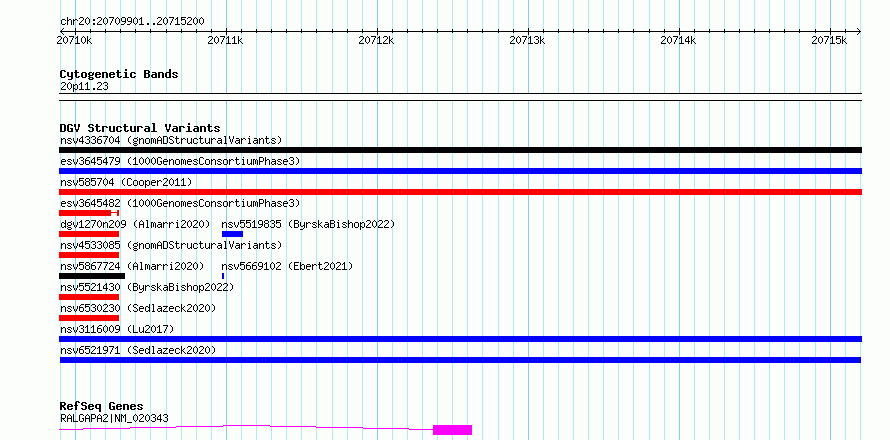Viewport: 890px width, 440px height.
Task: Click the DGV Structural Variants track heading
Action: (140, 128)
